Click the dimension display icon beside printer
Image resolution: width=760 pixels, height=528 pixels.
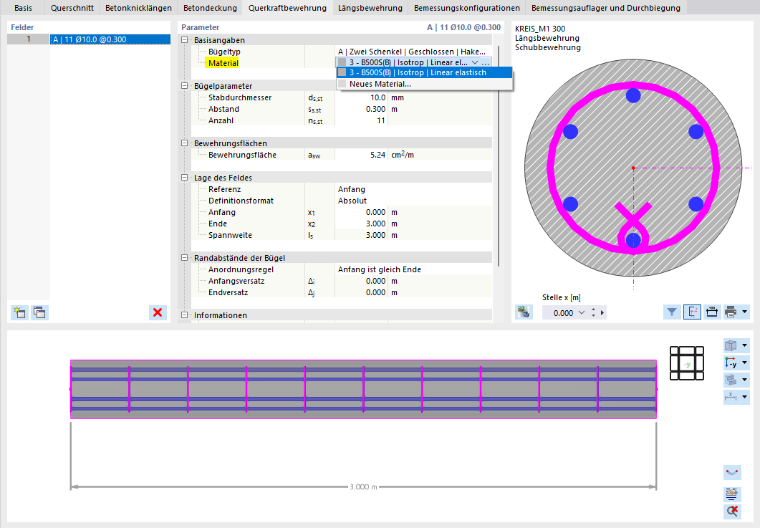tap(712, 312)
